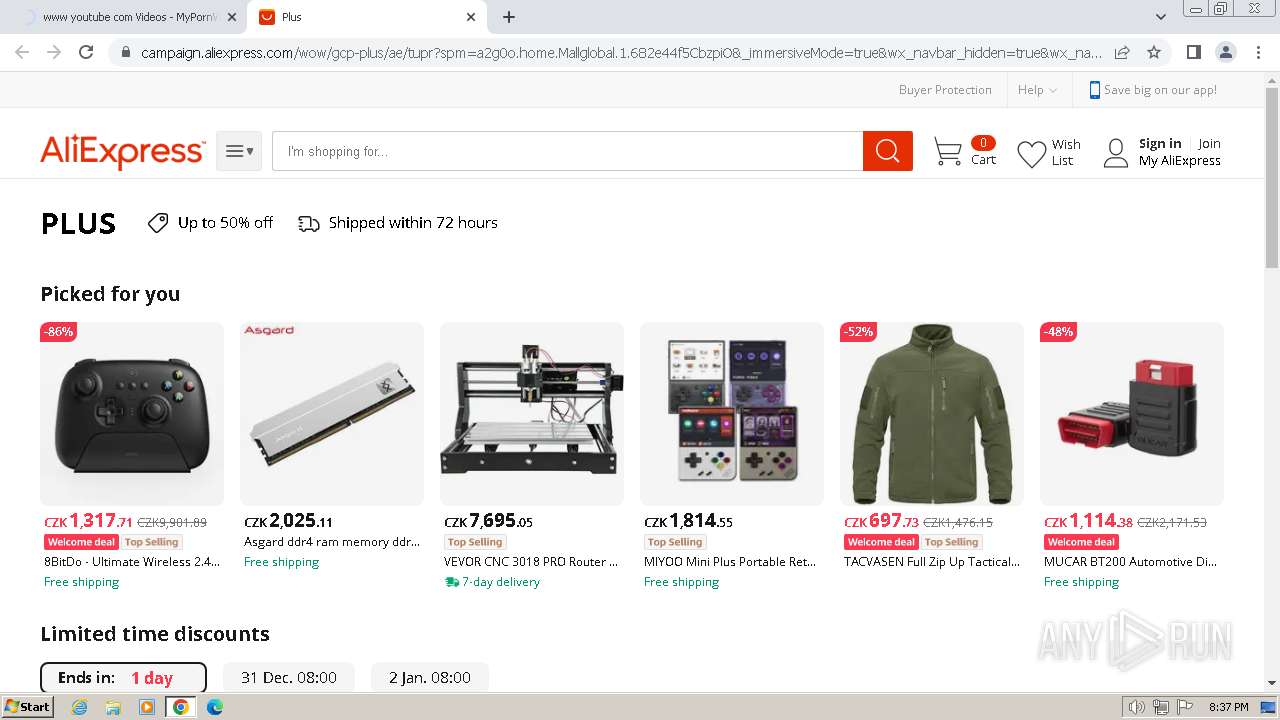Click the Sign in link

coord(1160,143)
